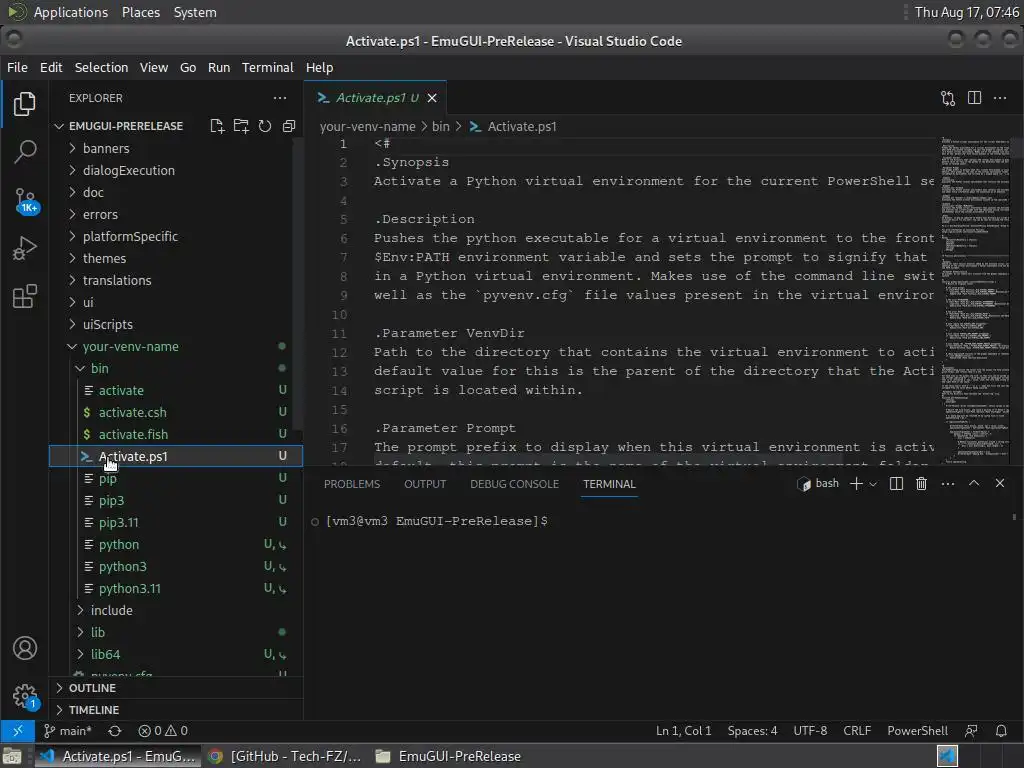Open the Search view in activity bar
This screenshot has height=768, width=1024.
[25, 152]
